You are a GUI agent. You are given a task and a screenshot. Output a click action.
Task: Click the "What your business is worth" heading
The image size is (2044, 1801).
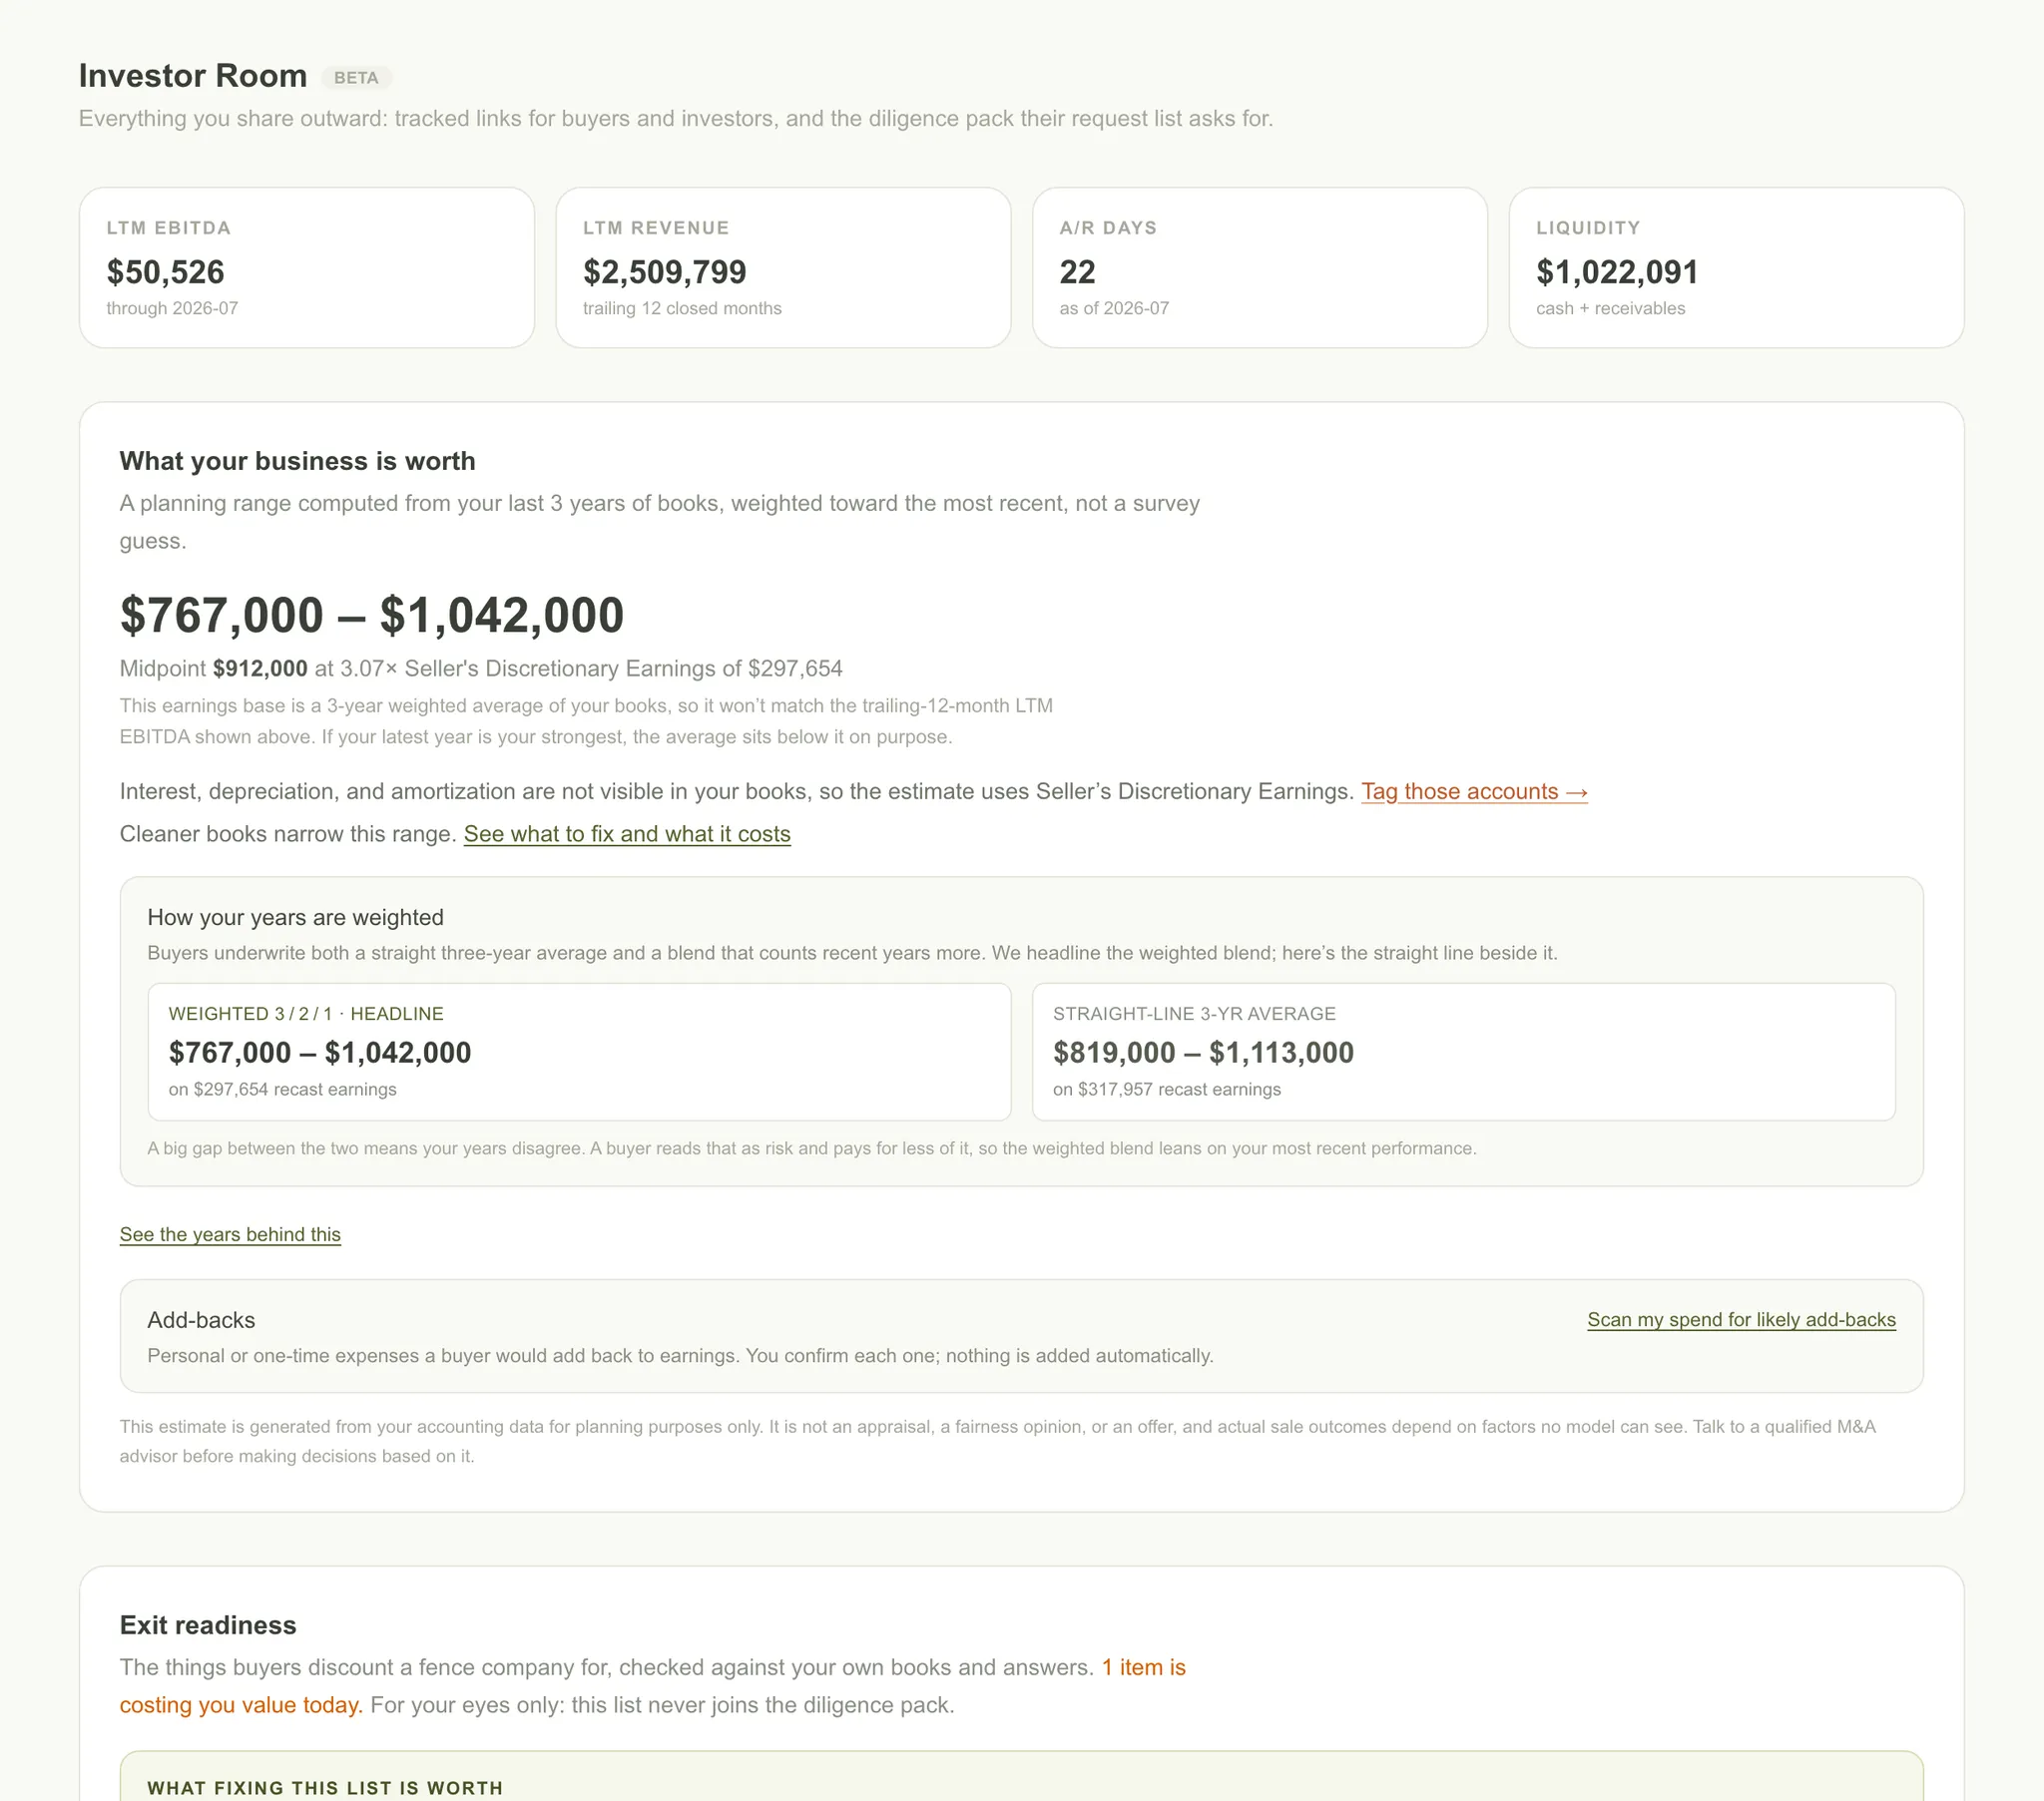pyautogui.click(x=298, y=461)
